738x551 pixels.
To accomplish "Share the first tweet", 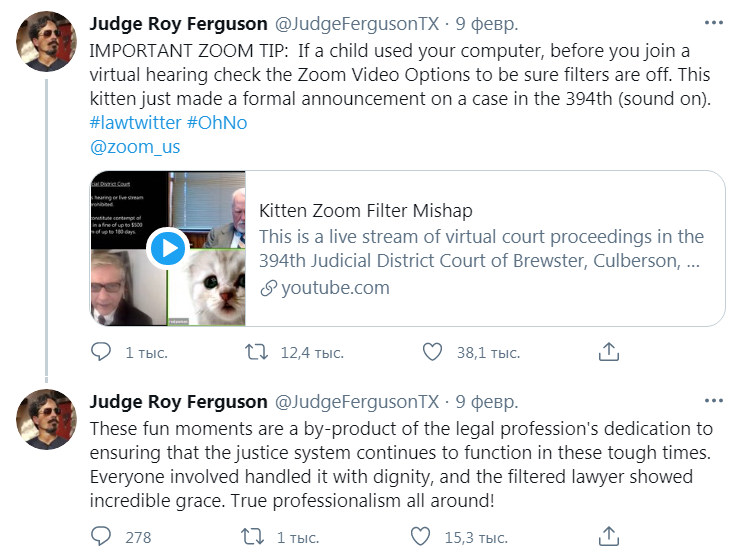I will pyautogui.click(x=608, y=352).
